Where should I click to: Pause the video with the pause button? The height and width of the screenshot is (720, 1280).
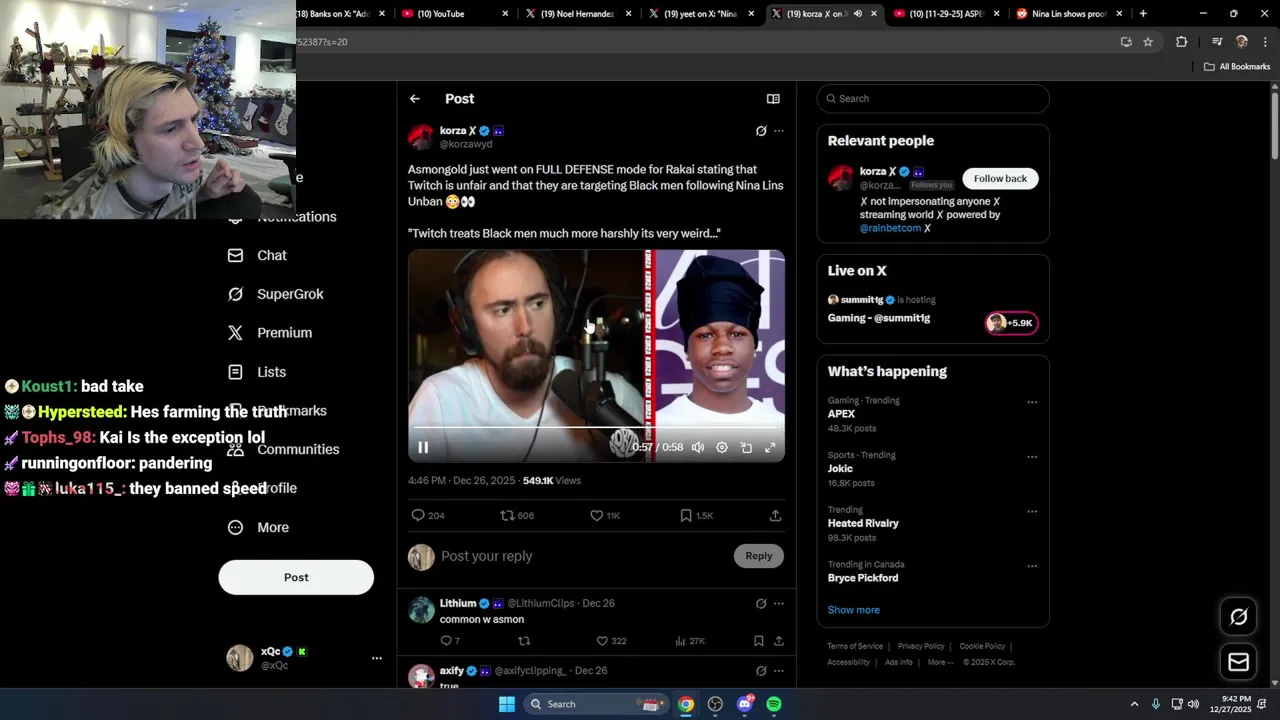(423, 448)
